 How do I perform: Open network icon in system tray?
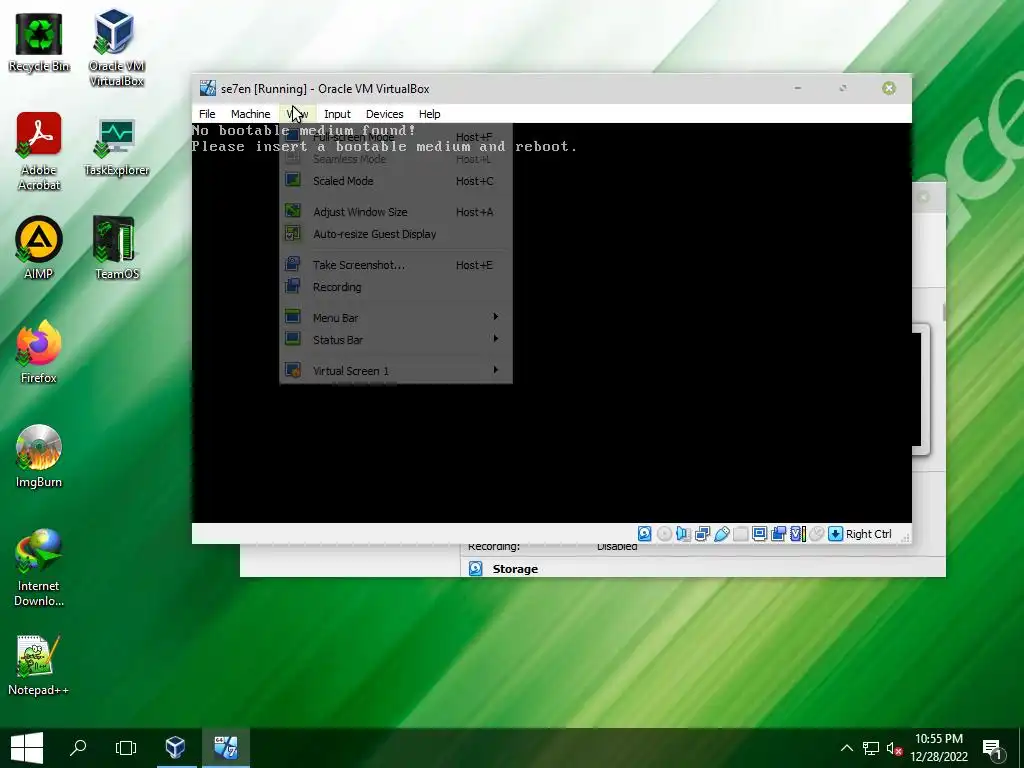coord(871,748)
